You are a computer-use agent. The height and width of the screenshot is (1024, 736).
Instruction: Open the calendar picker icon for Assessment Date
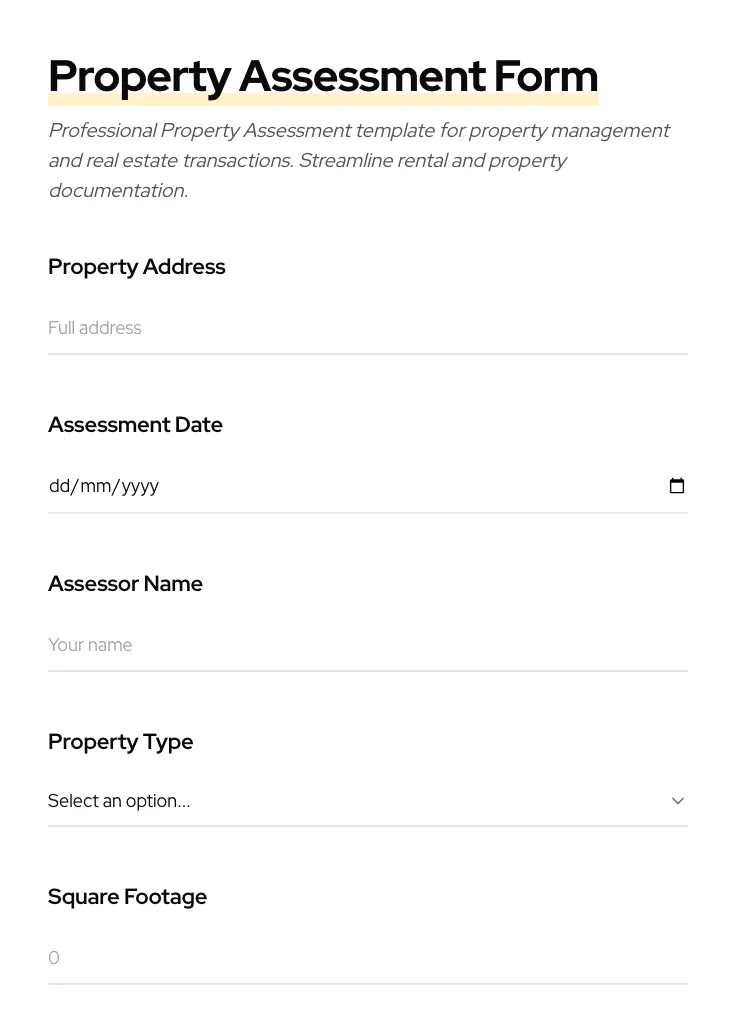tap(677, 485)
